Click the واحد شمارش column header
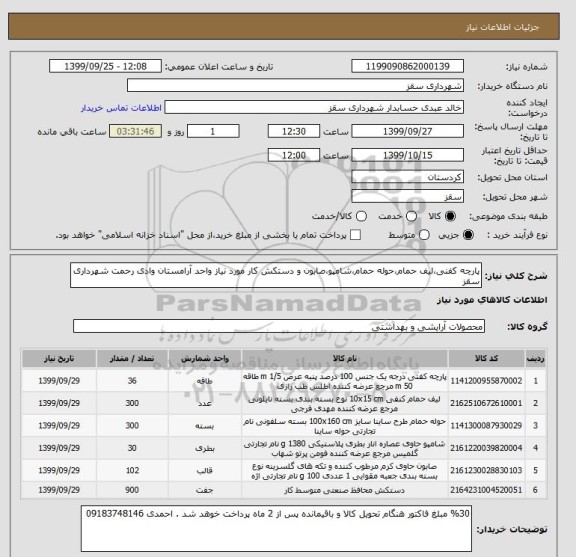 [x=205, y=359]
